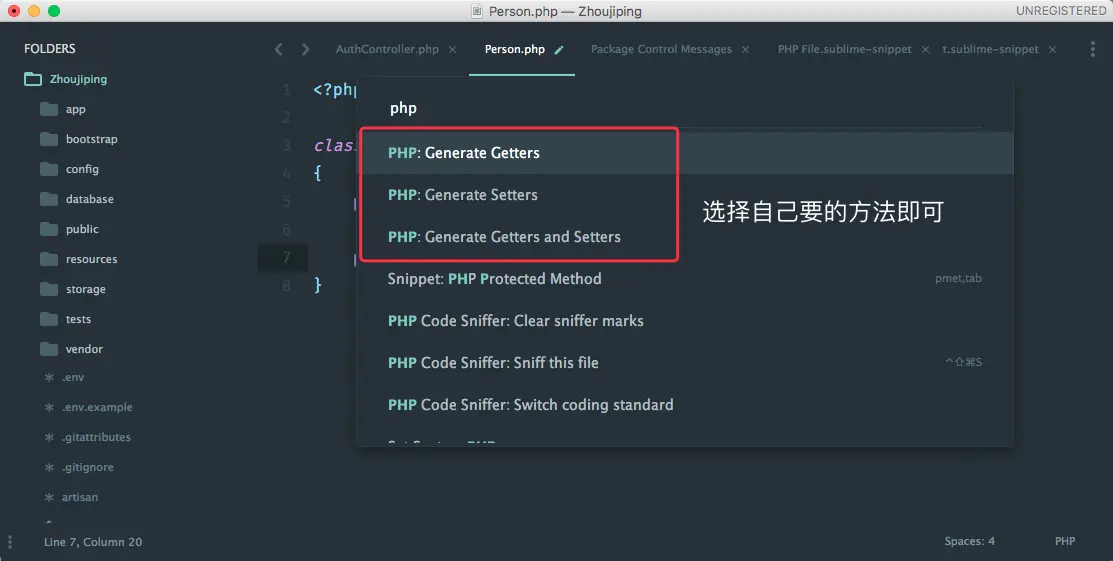The height and width of the screenshot is (561, 1113).
Task: Close the Package Control Messages tab
Action: (745, 50)
